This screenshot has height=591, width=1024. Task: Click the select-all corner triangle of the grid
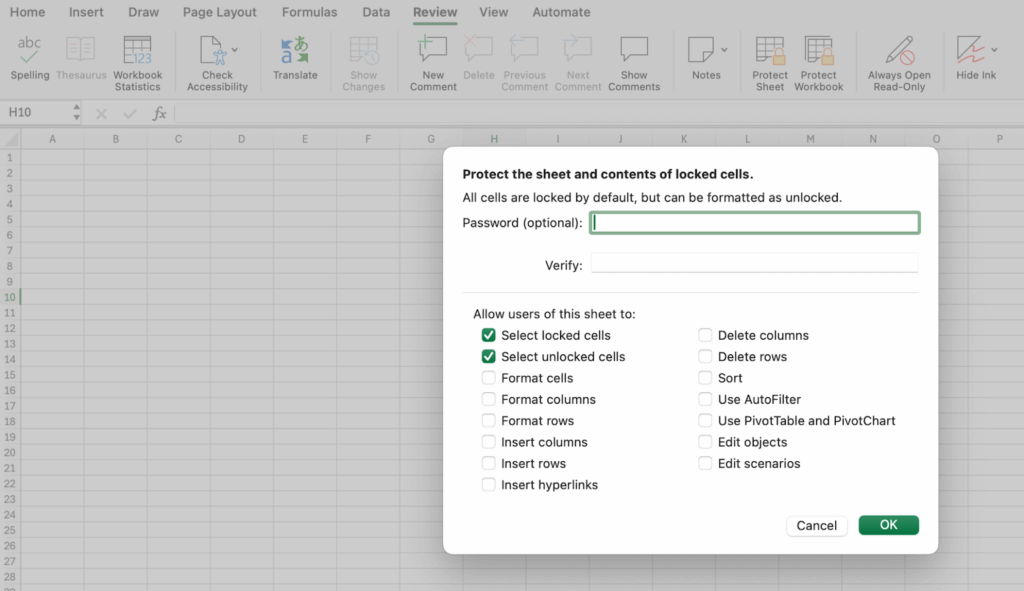11,138
